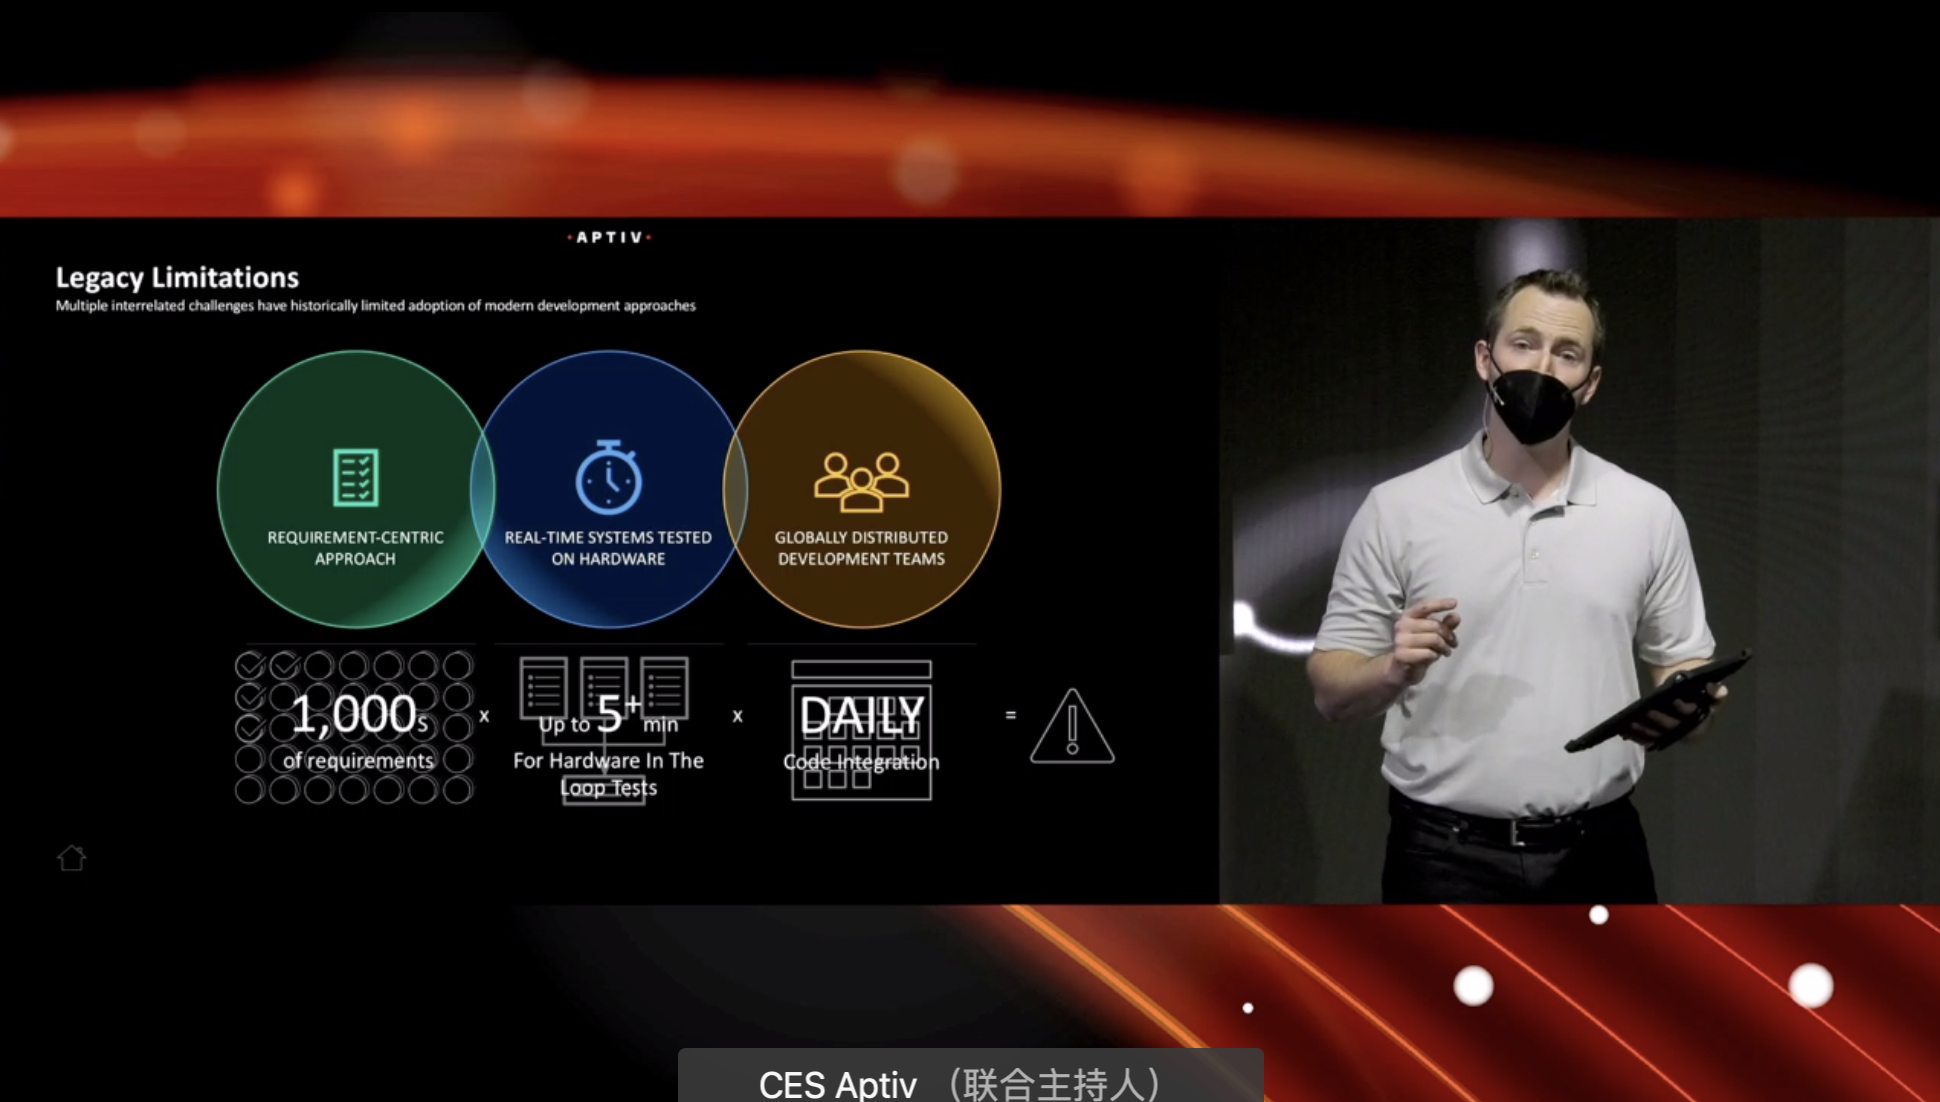The width and height of the screenshot is (1940, 1102).
Task: Click the checklist icon in green circle
Action: pos(355,477)
